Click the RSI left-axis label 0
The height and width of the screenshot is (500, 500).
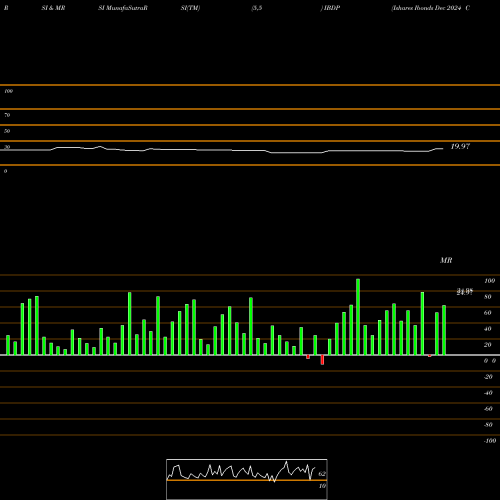tap(5, 171)
